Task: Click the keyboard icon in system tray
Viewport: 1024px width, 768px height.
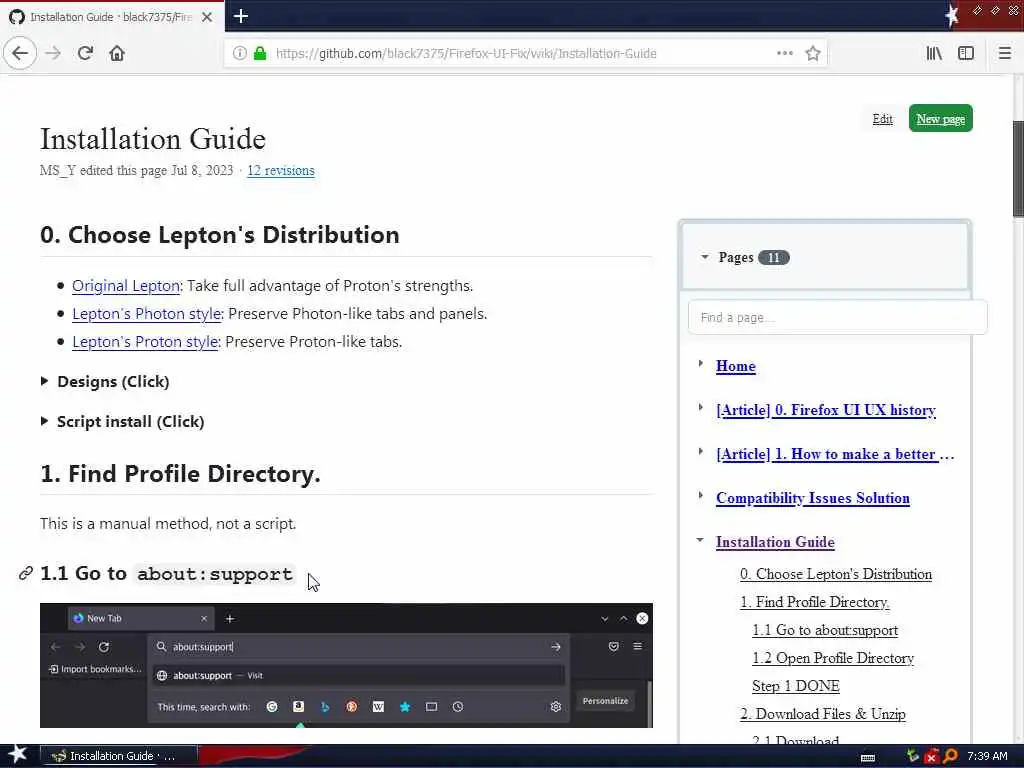Action: tap(867, 757)
